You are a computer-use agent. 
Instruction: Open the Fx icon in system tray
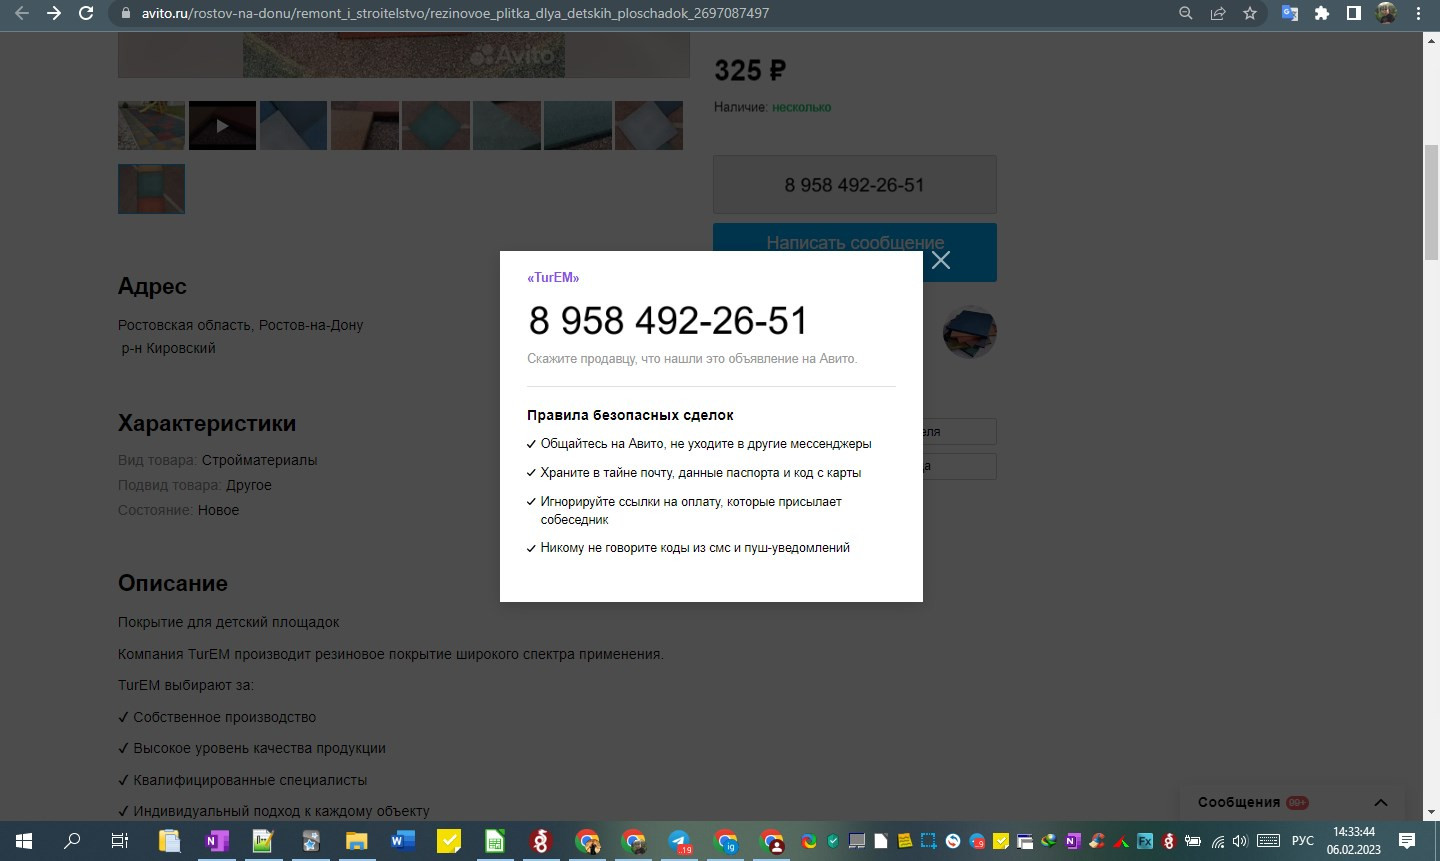(1145, 841)
